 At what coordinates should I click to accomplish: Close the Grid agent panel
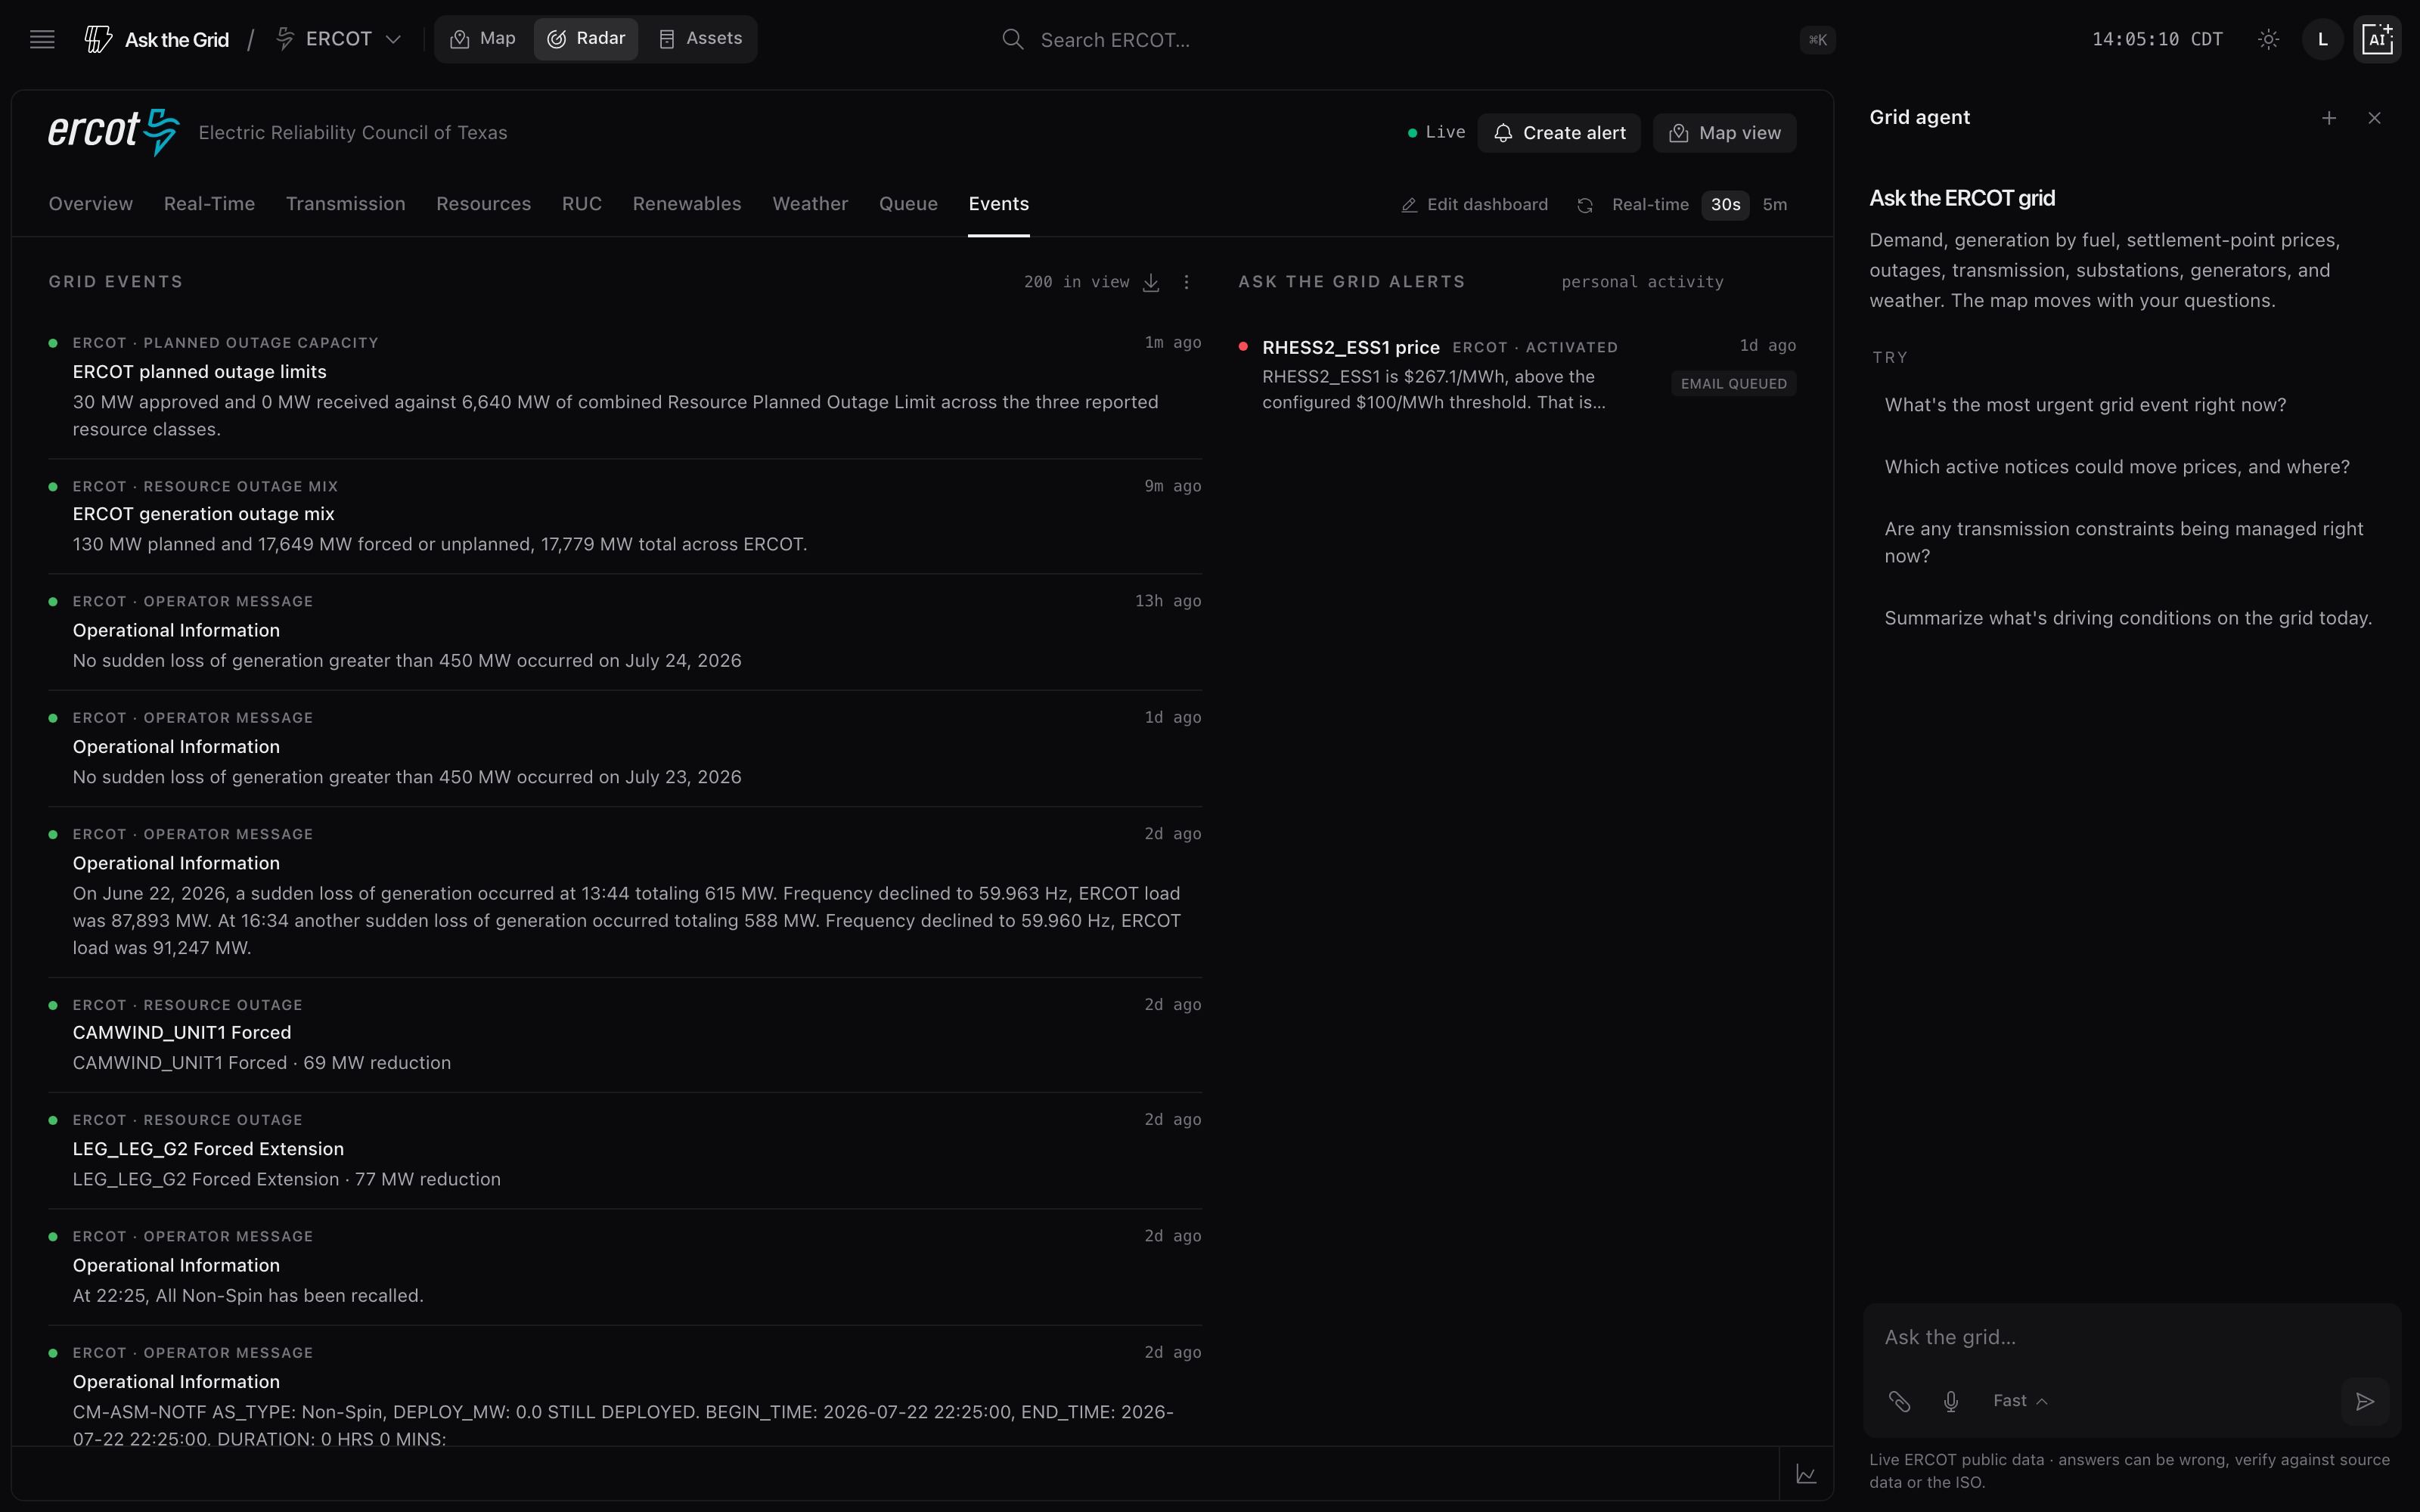pos(2374,118)
